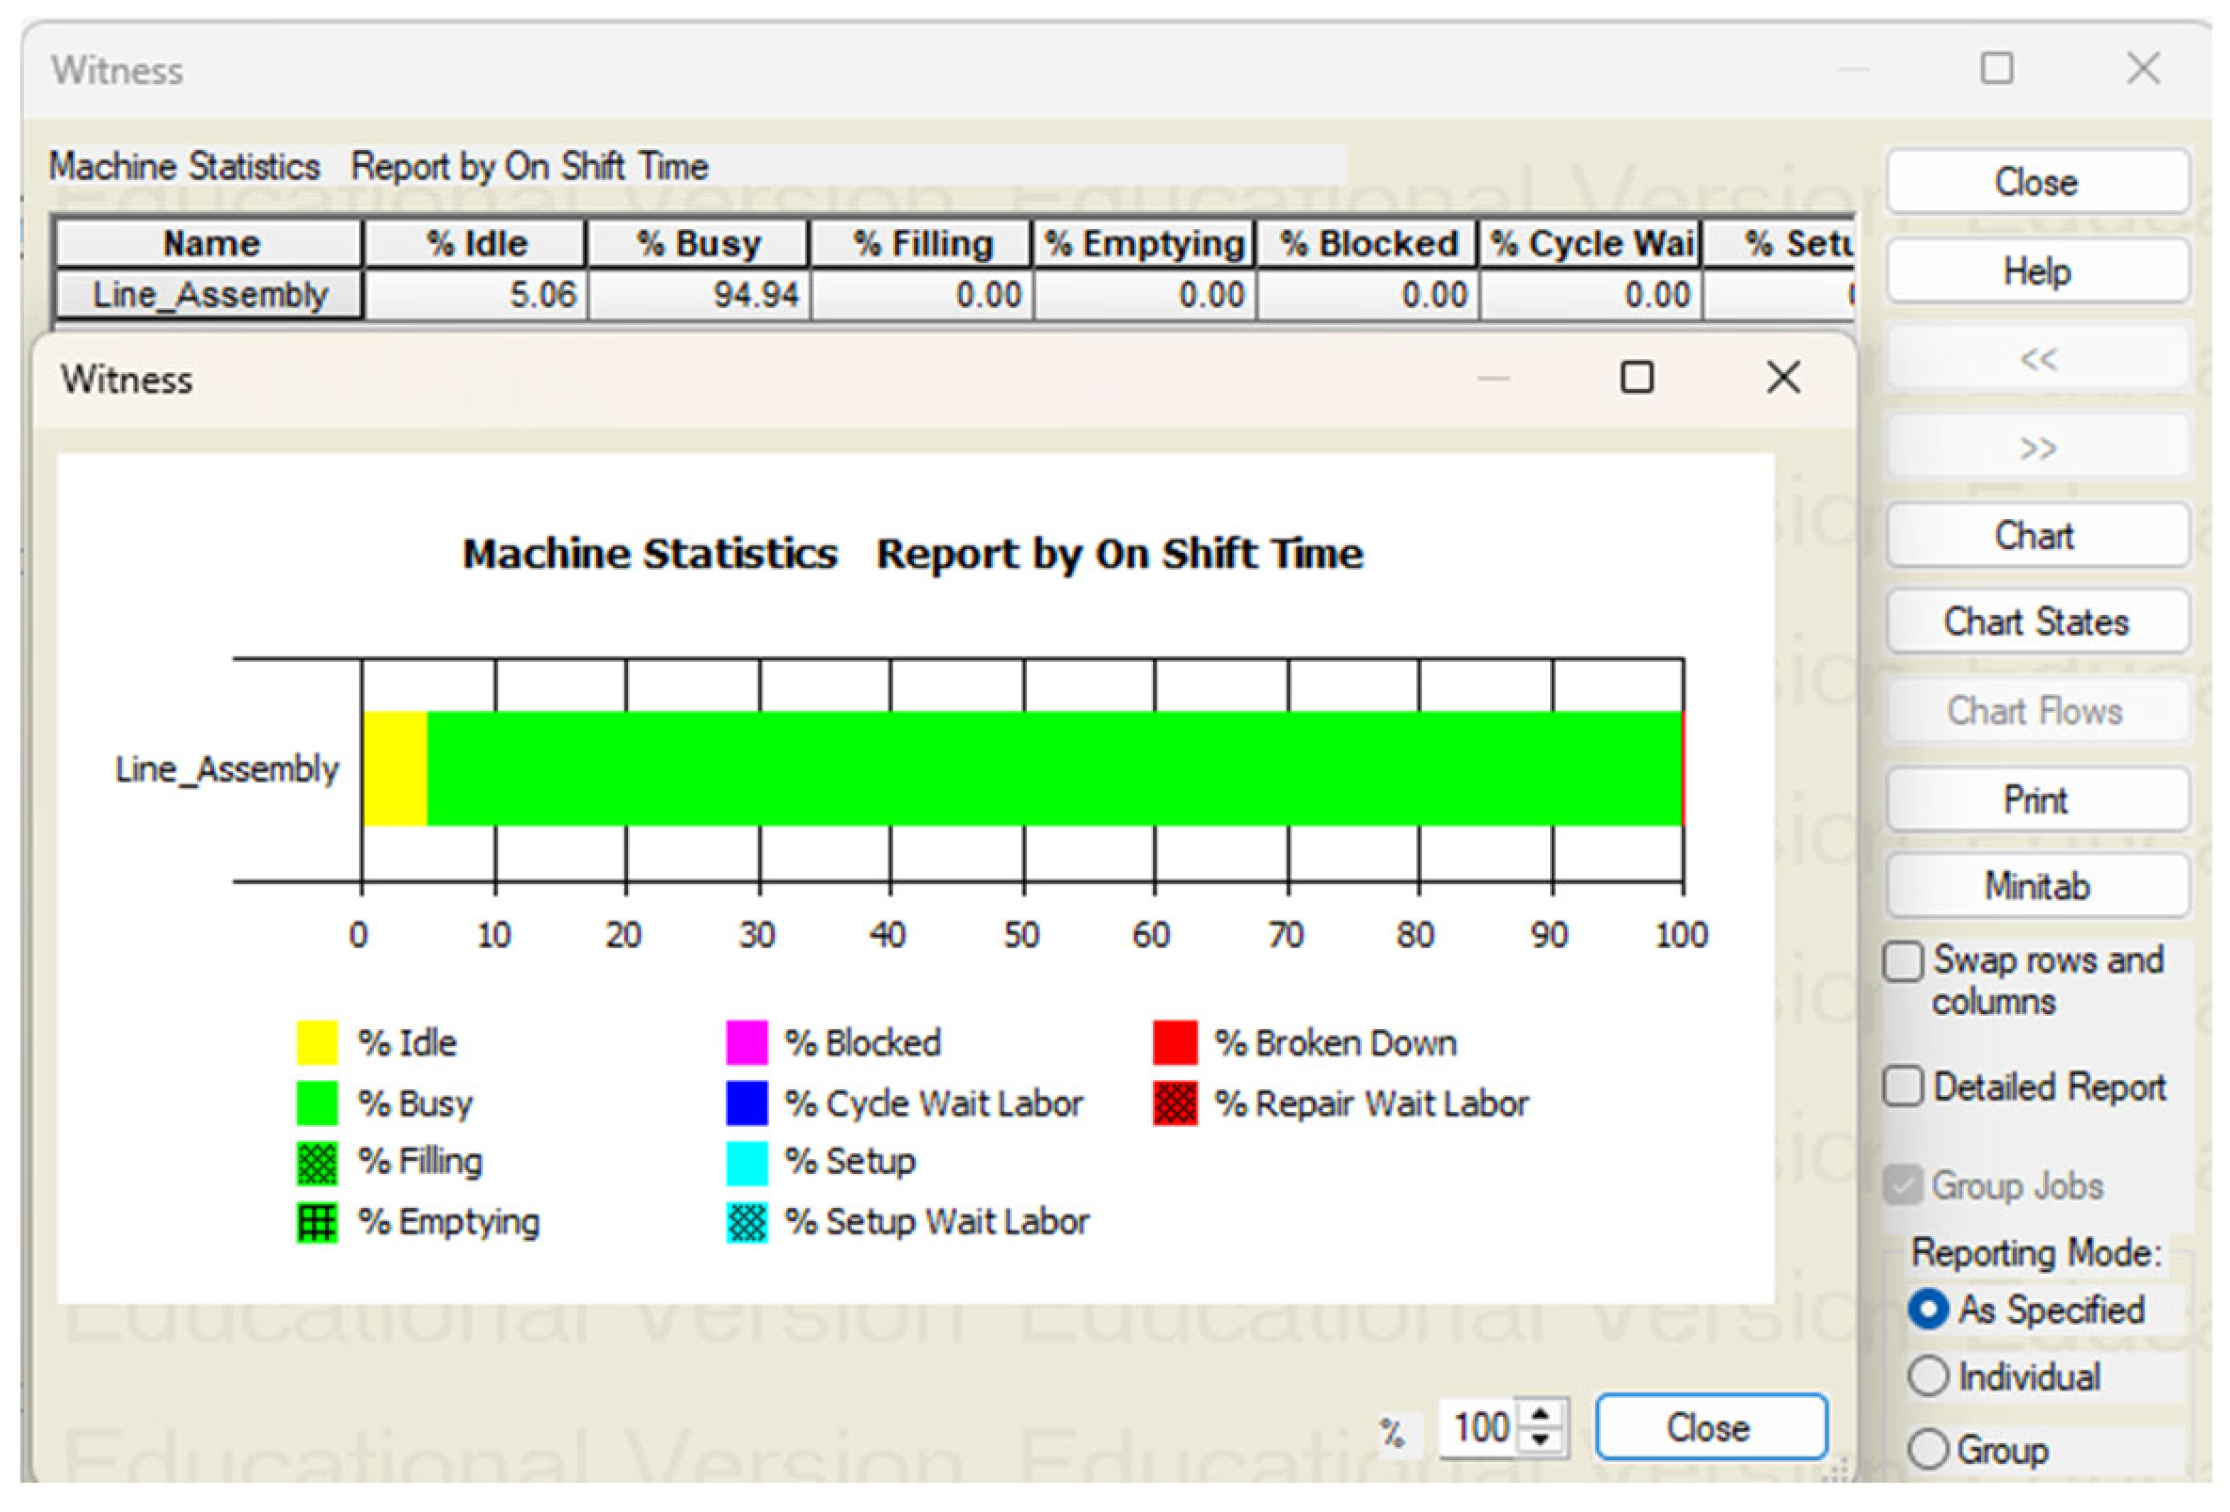Screen dimensions: 2230x1512
Task: Click the magenta % Blocked legend swatch
Action: pyautogui.click(x=746, y=1043)
